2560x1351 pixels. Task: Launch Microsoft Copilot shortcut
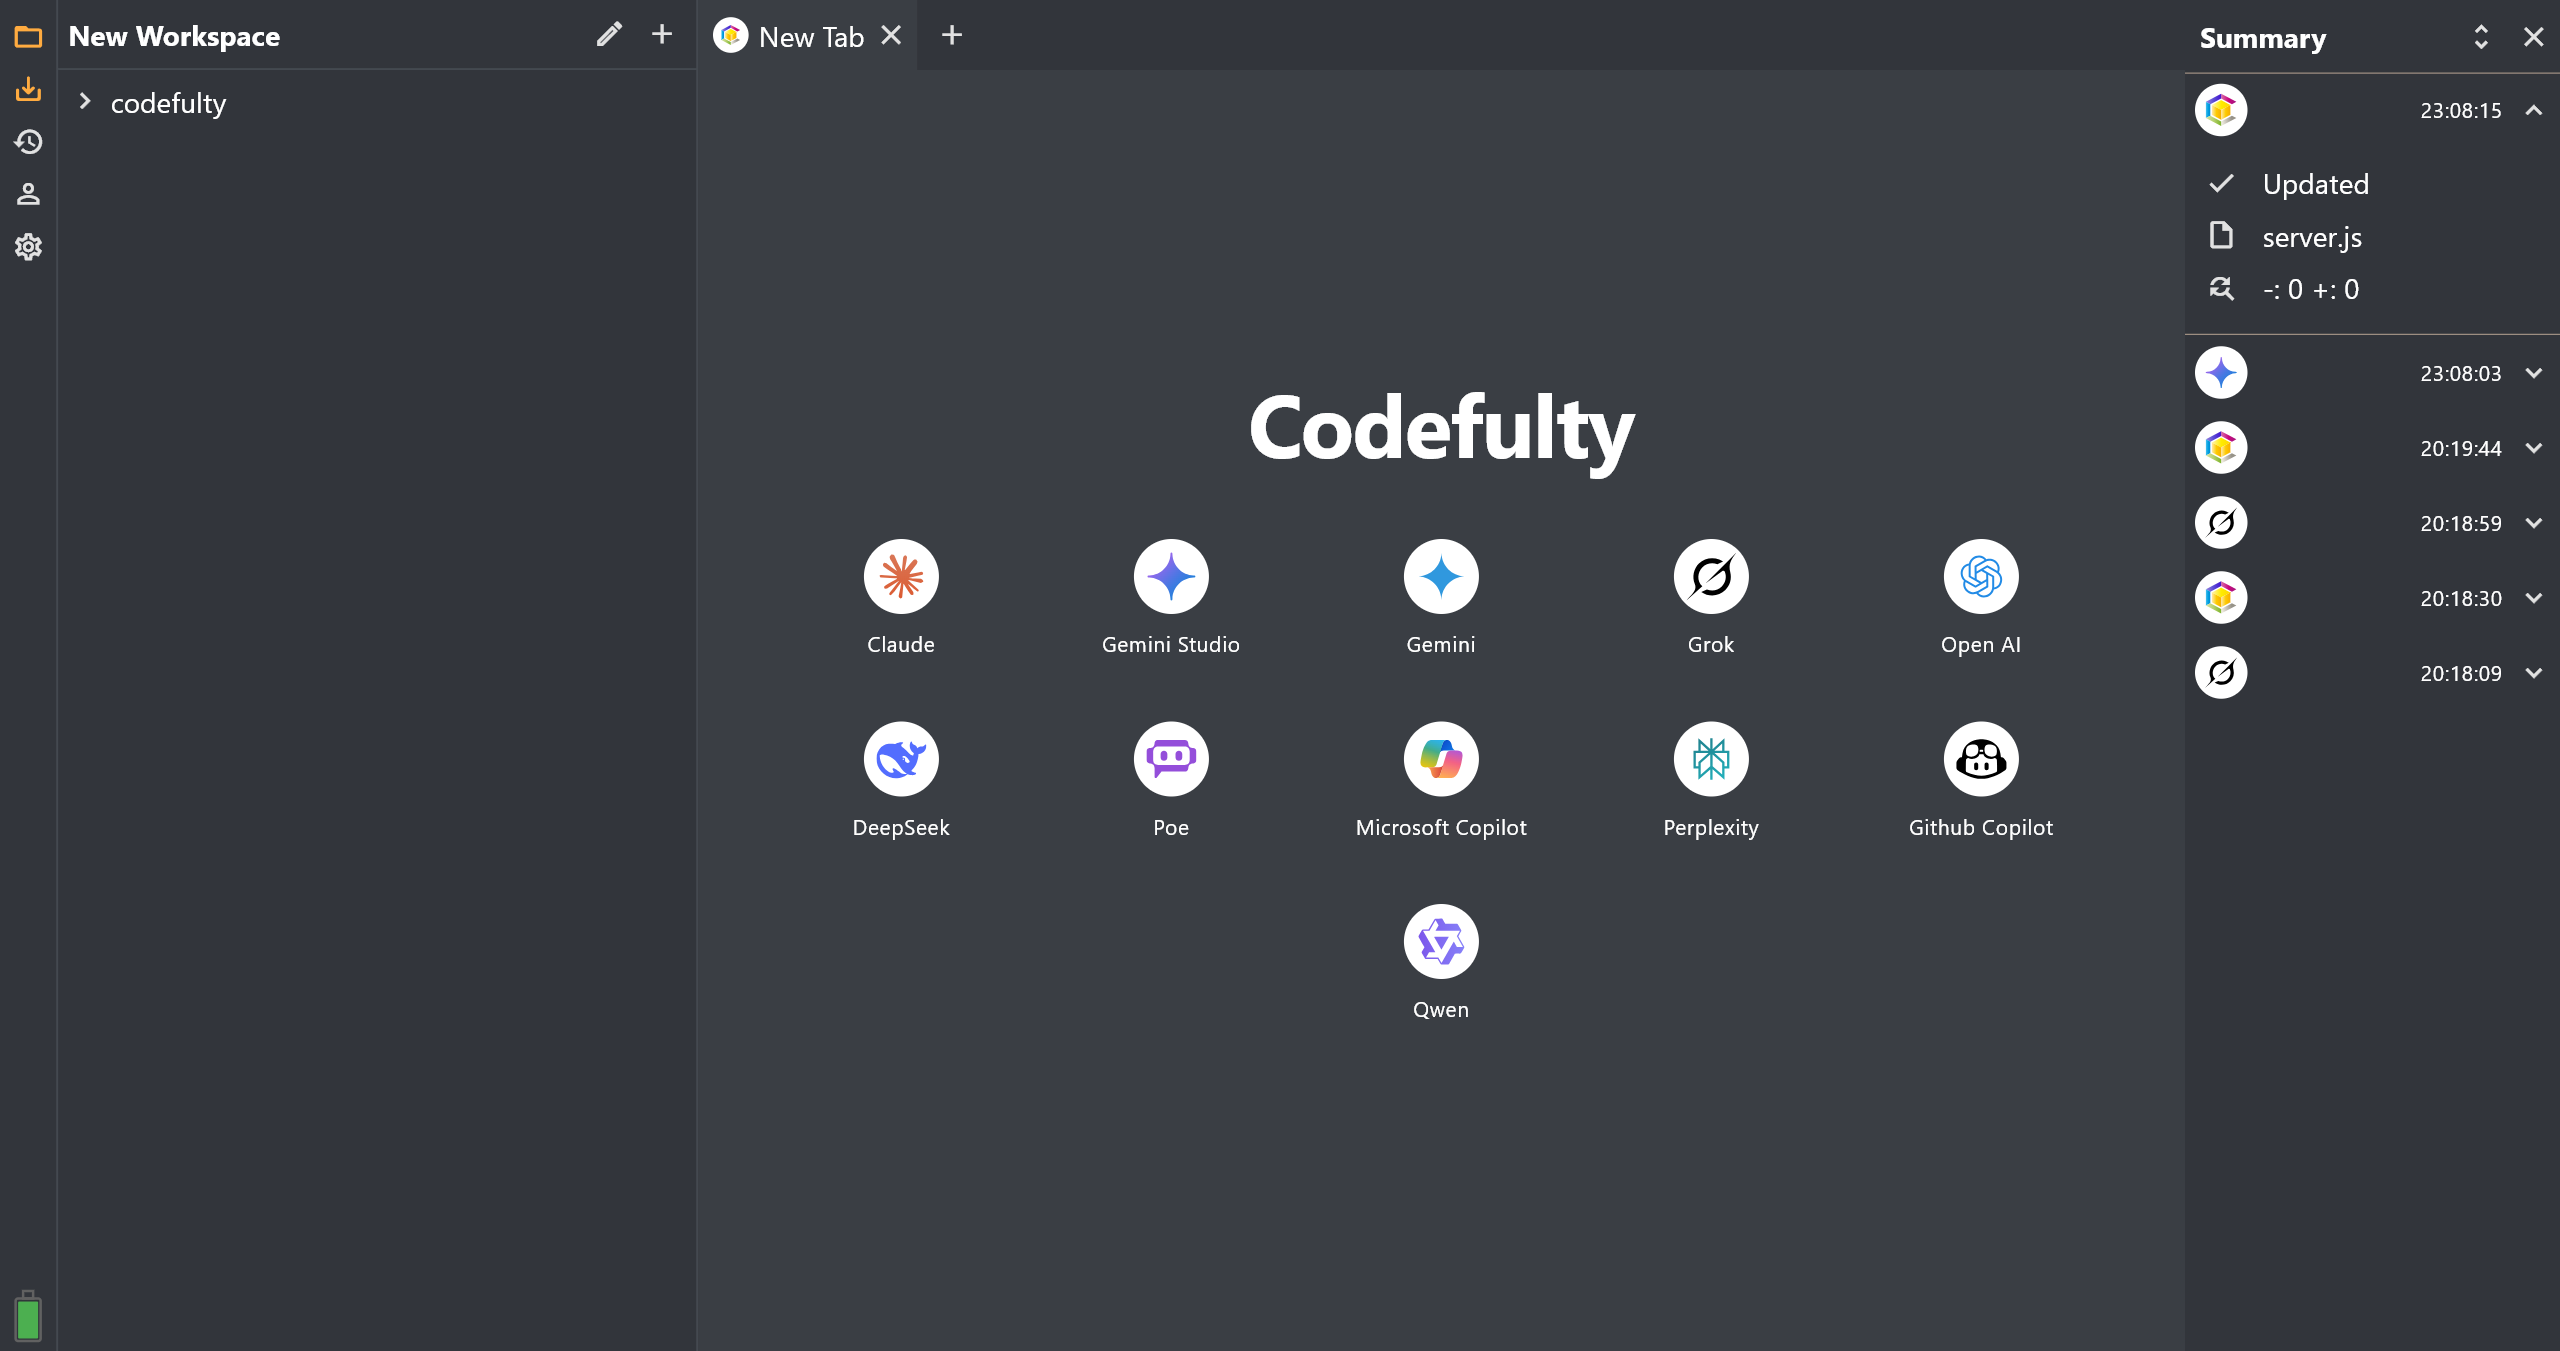(x=1440, y=759)
